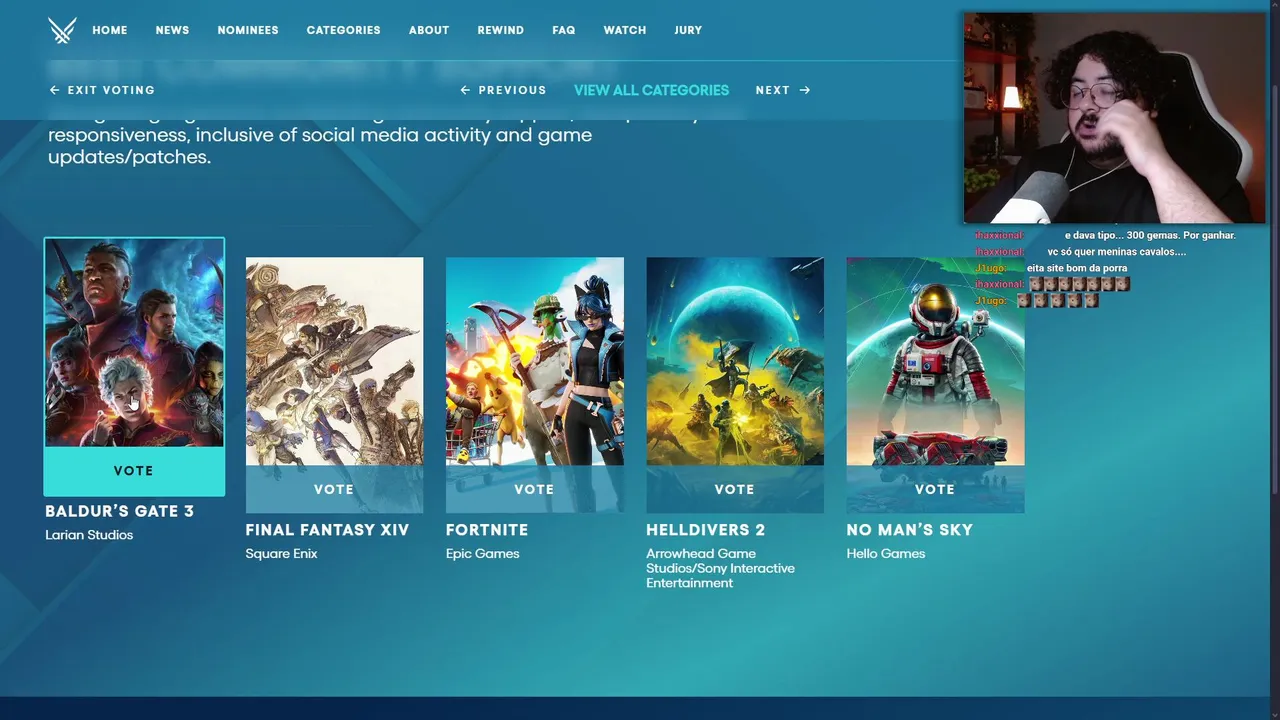1280x720 pixels.
Task: Vote for No Man's Sky
Action: [x=935, y=489]
